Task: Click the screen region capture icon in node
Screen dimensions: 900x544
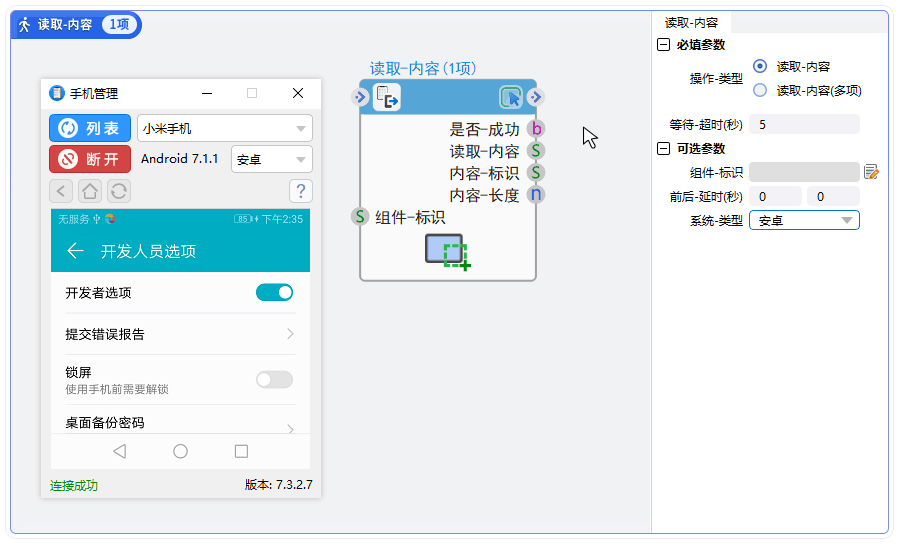Action: (447, 251)
